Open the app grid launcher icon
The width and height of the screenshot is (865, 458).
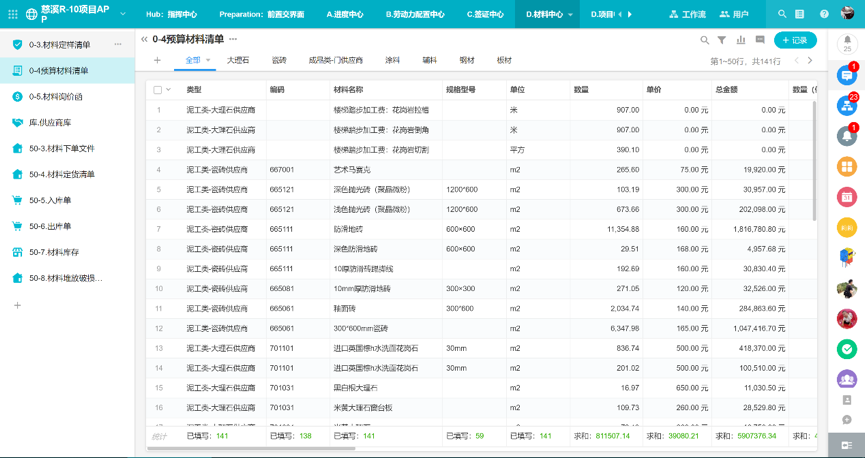[12, 14]
